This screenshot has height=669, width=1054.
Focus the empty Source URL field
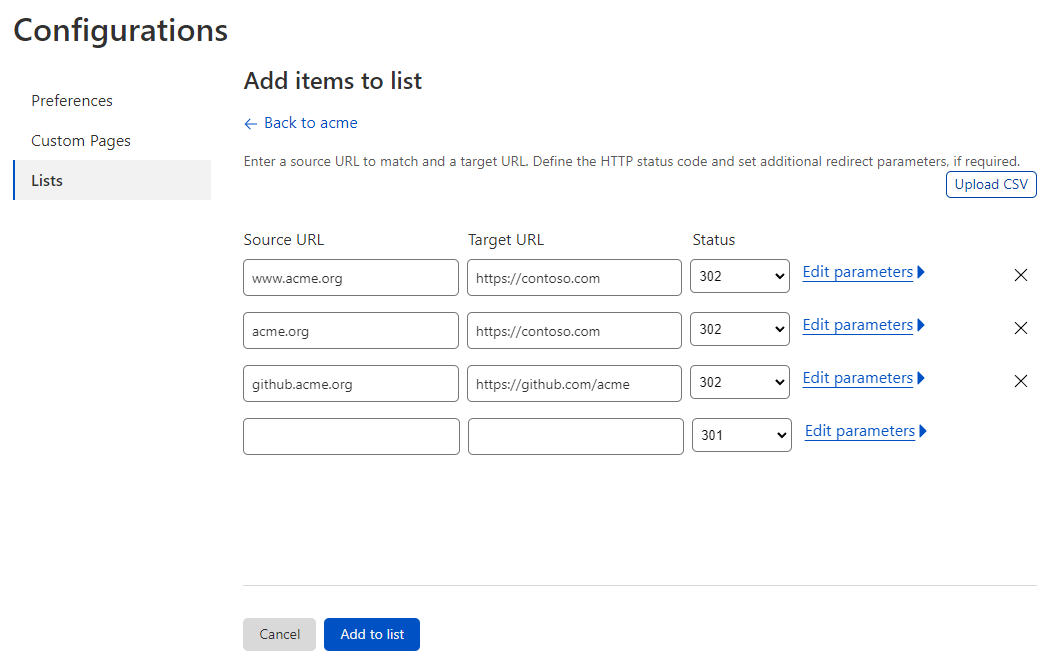tap(351, 436)
